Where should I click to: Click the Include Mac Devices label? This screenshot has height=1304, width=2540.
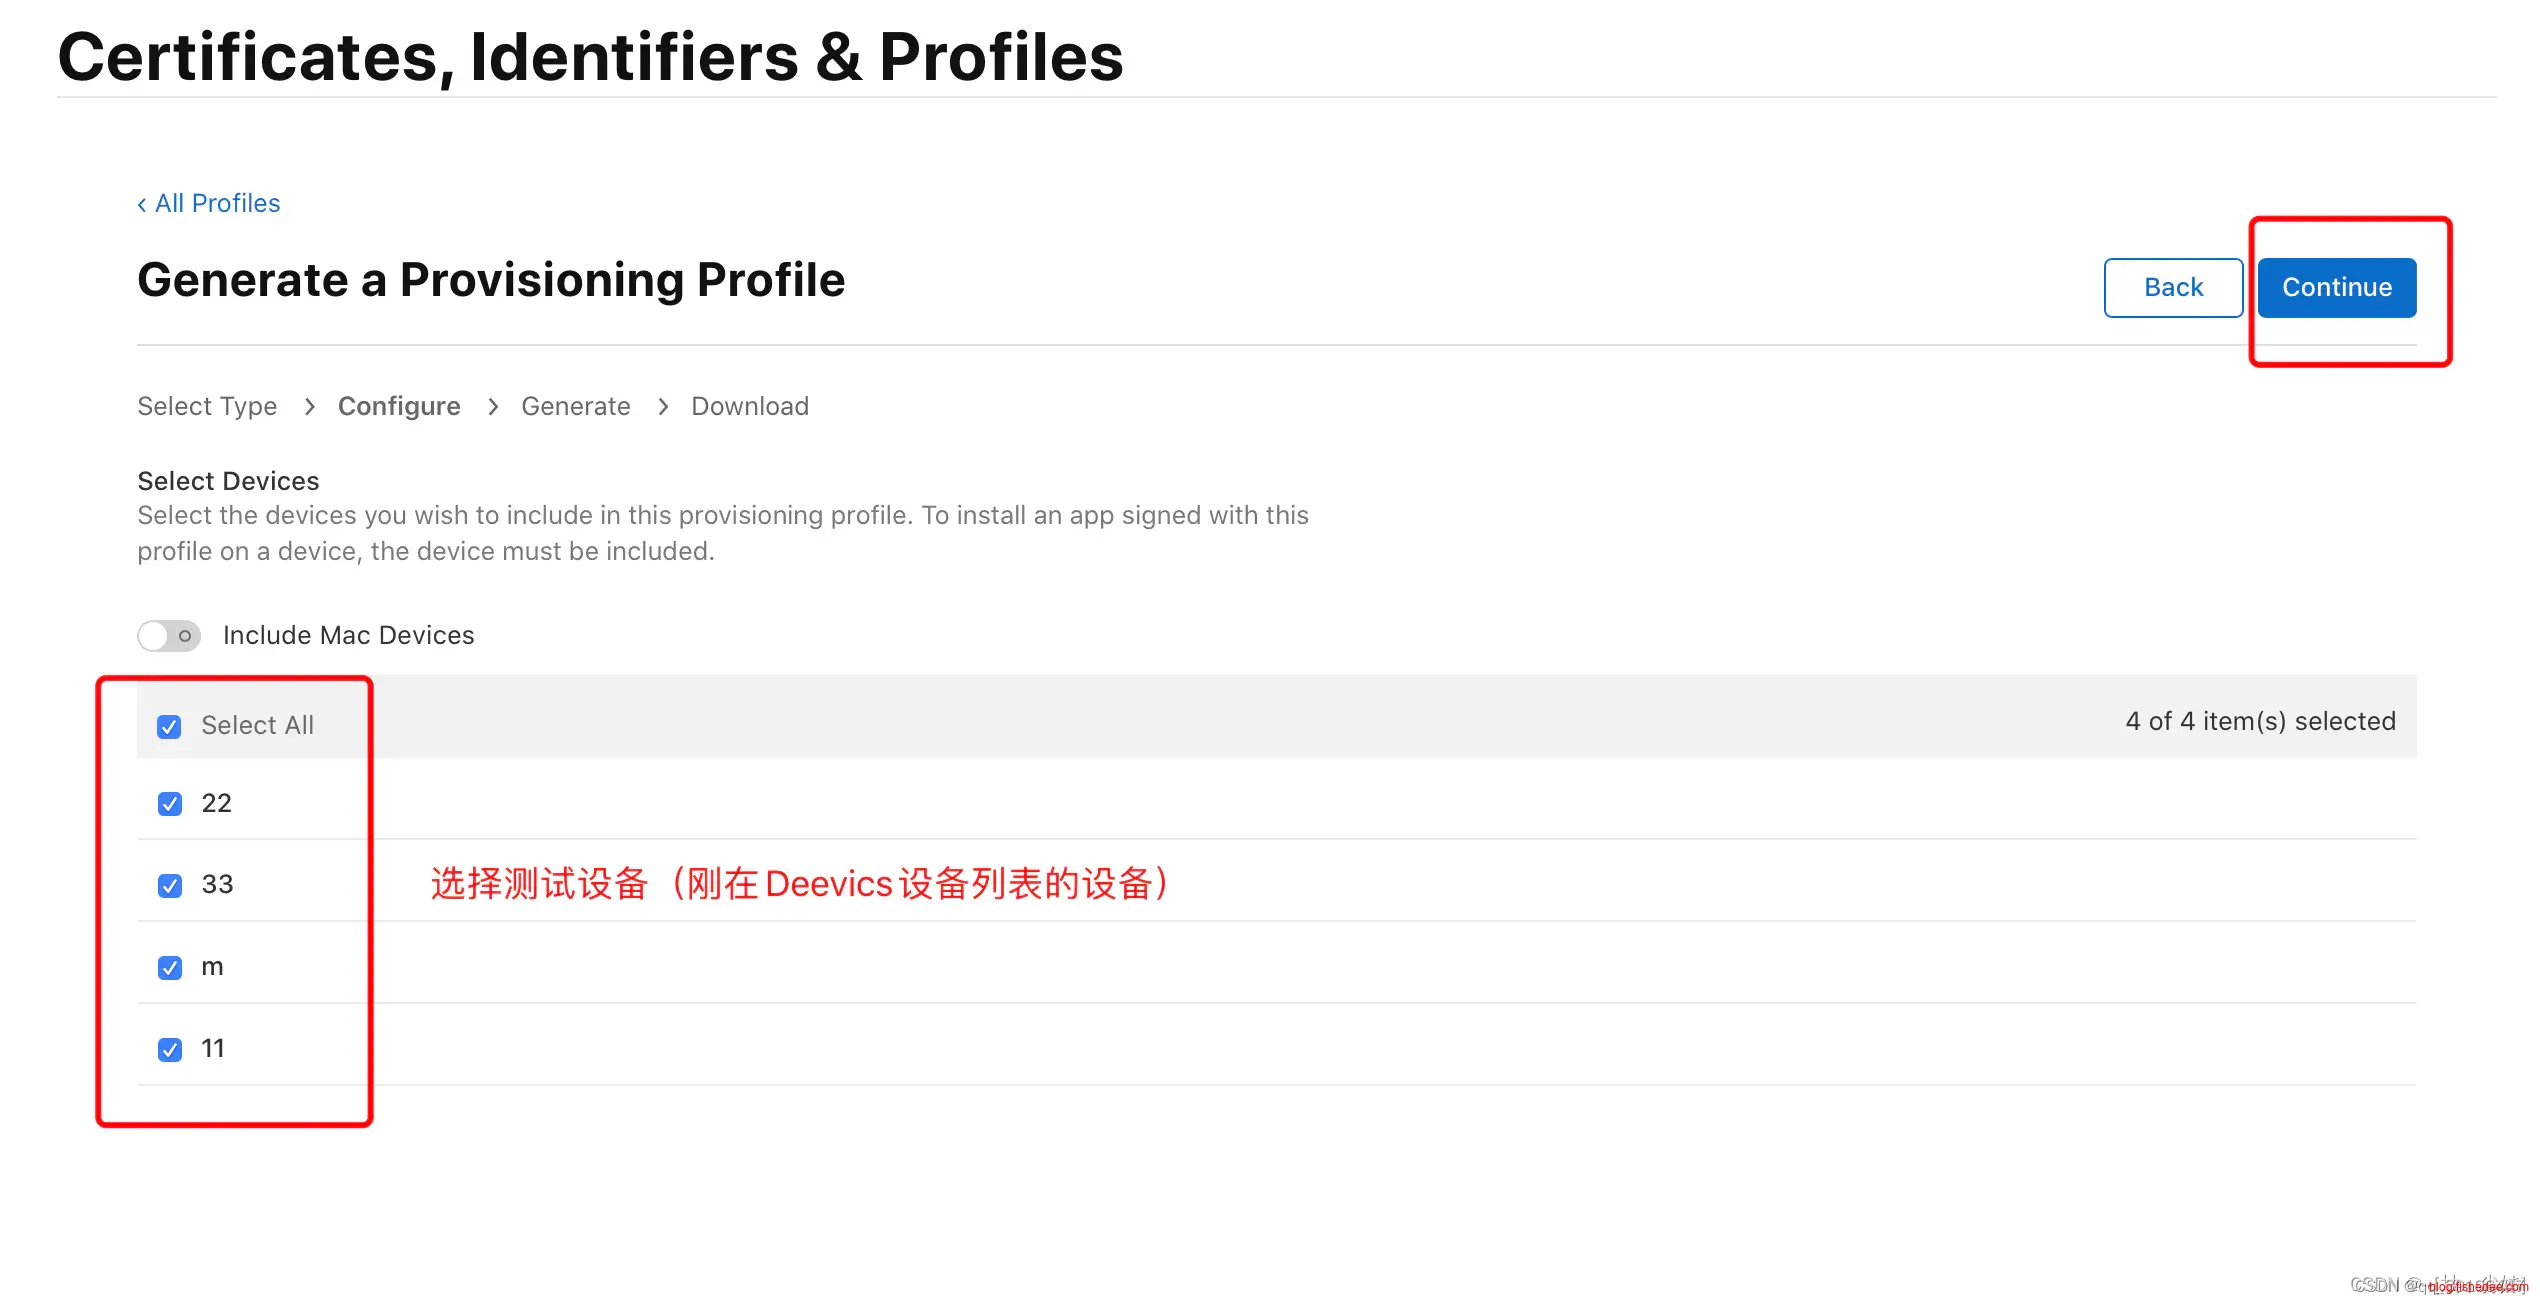[x=348, y=635]
